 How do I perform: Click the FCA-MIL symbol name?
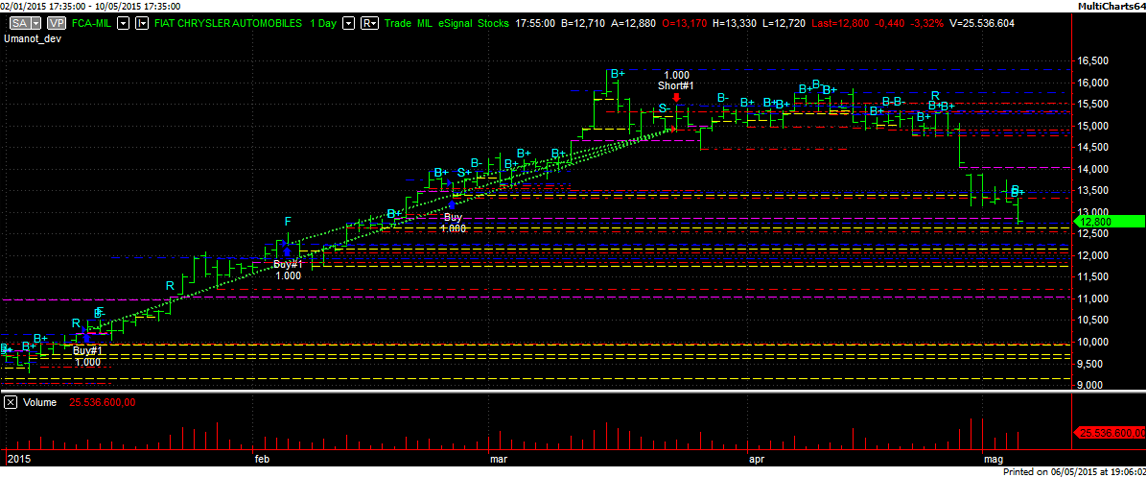pos(97,22)
